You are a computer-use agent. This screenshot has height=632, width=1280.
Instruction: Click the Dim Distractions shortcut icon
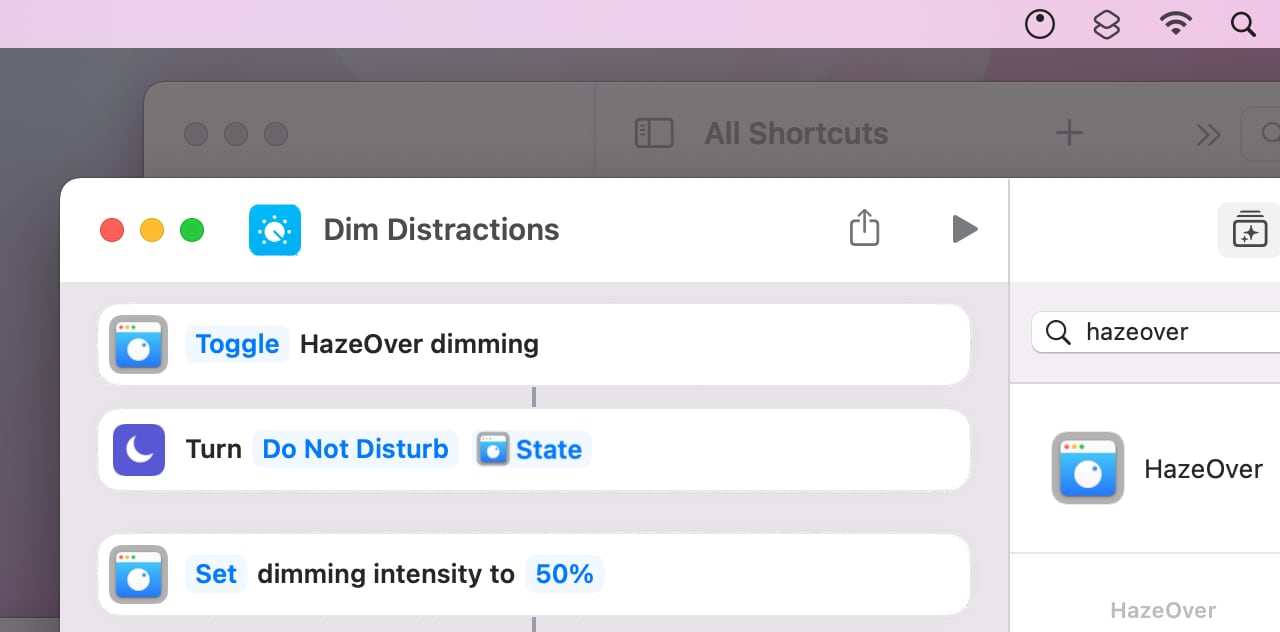274,229
